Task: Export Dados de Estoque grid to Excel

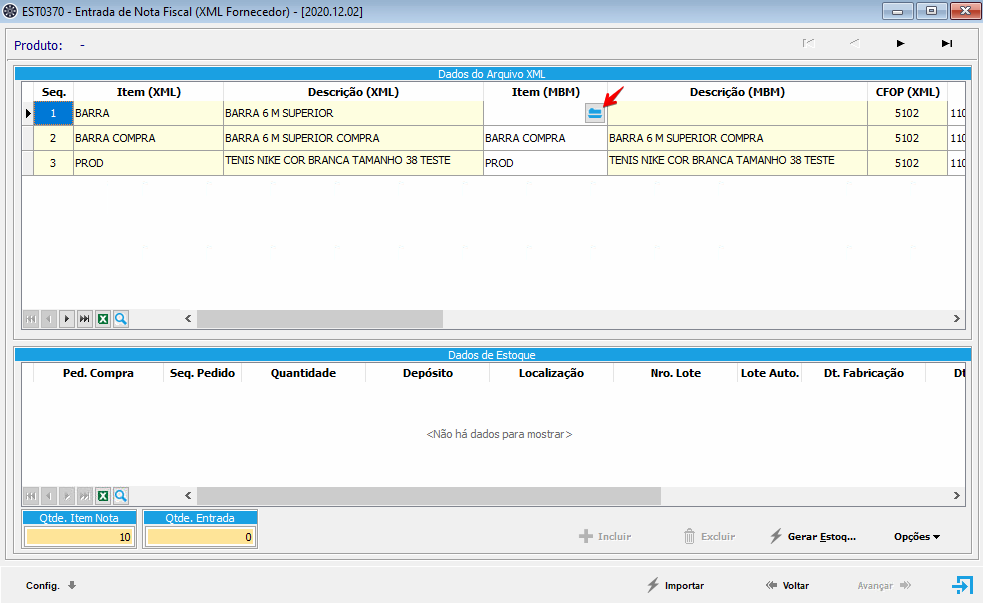Action: click(x=103, y=496)
